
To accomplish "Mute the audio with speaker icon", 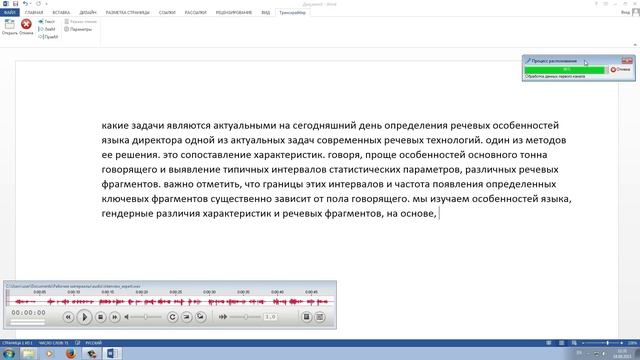I will pyautogui.click(x=127, y=317).
